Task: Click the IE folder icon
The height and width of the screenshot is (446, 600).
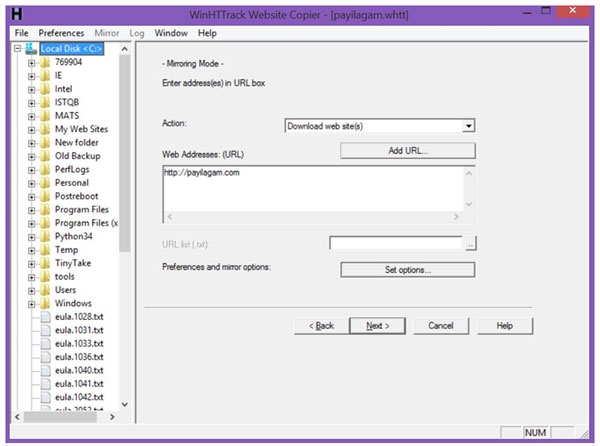Action: [45, 76]
